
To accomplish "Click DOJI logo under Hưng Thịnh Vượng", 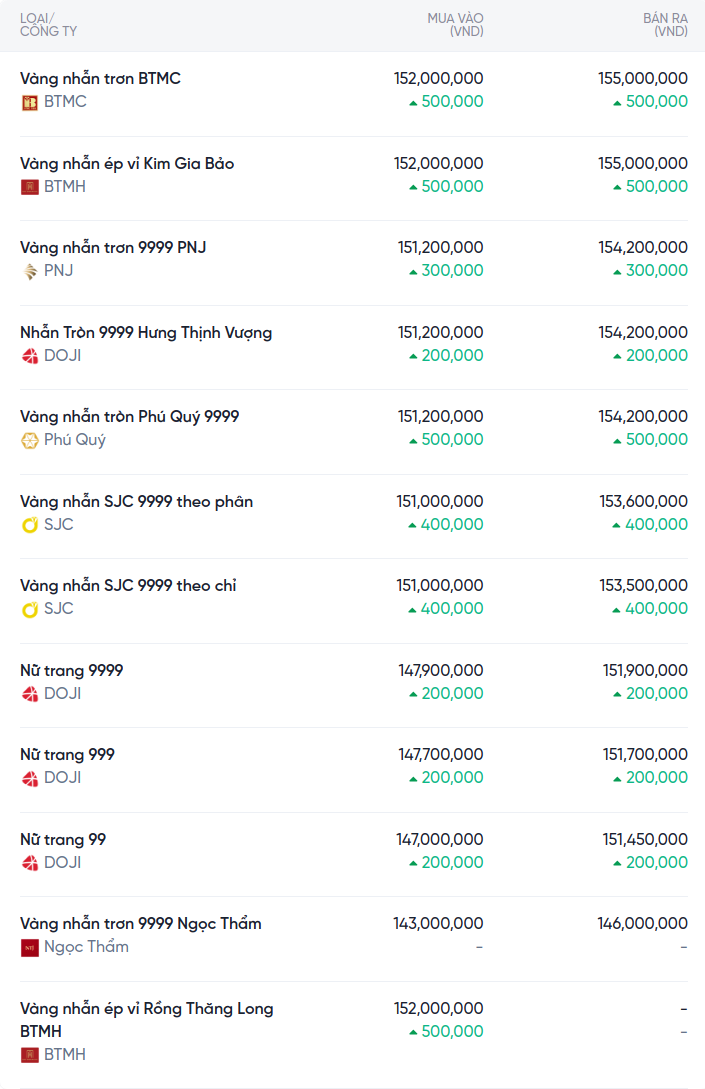I will (30, 355).
